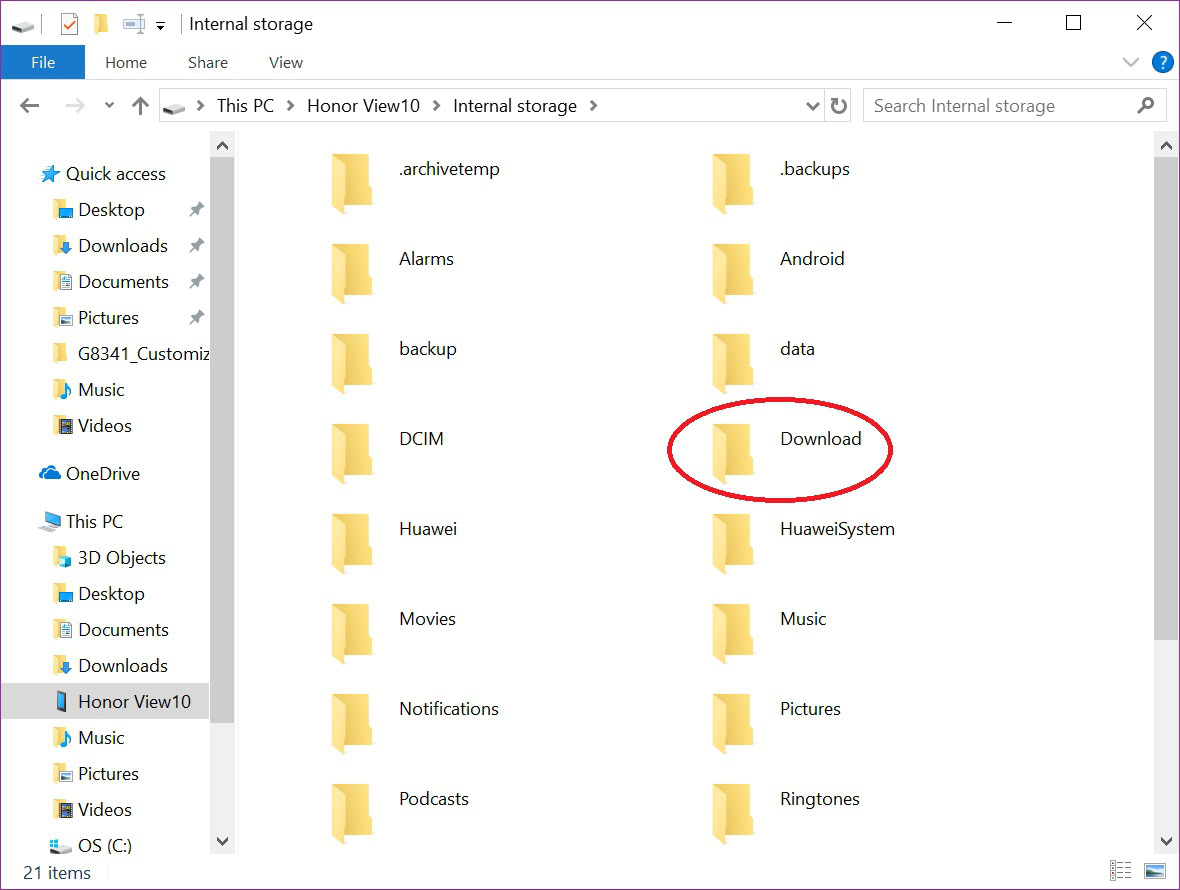Open the File menu tab
Screen dimensions: 1180x890
click(43, 62)
